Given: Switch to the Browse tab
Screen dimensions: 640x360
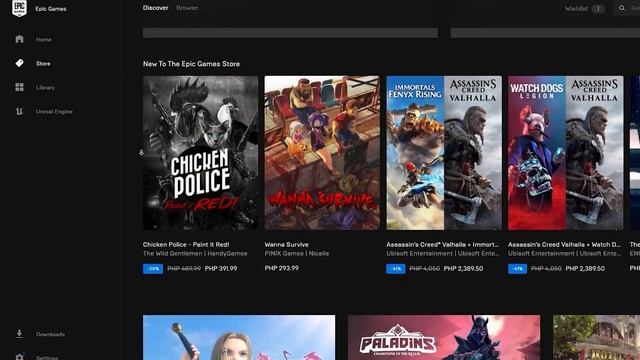Looking at the screenshot, I should (187, 8).
